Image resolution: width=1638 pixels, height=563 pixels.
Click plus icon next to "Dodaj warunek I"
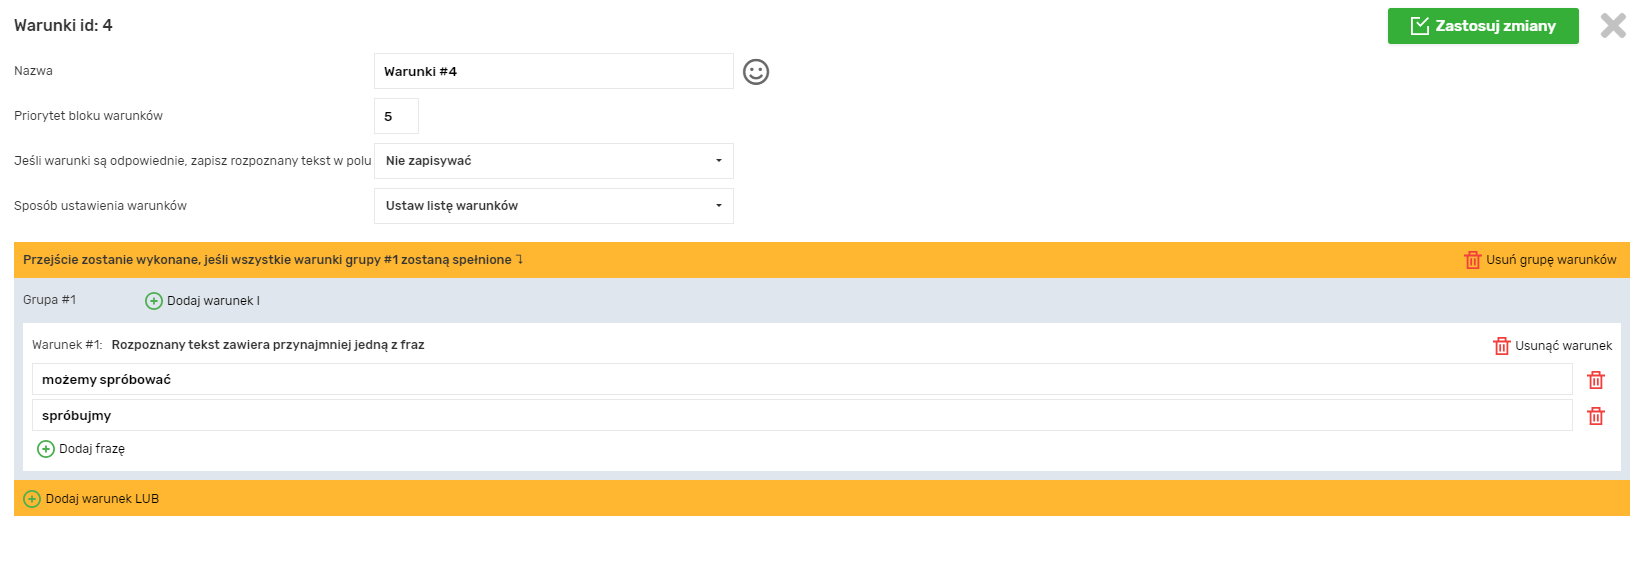point(154,301)
